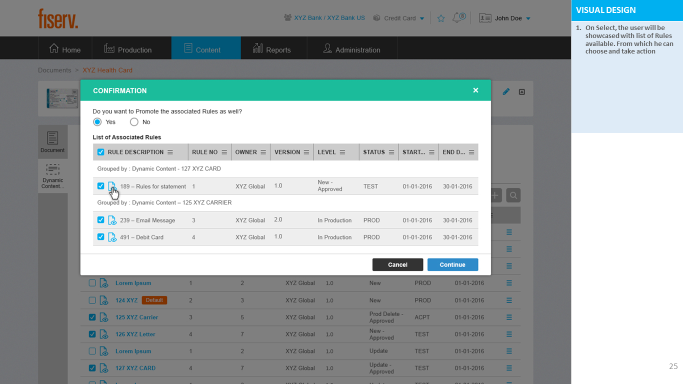683x384 pixels.
Task: Toggle the select-all Rule Description checkbox
Action: click(101, 152)
